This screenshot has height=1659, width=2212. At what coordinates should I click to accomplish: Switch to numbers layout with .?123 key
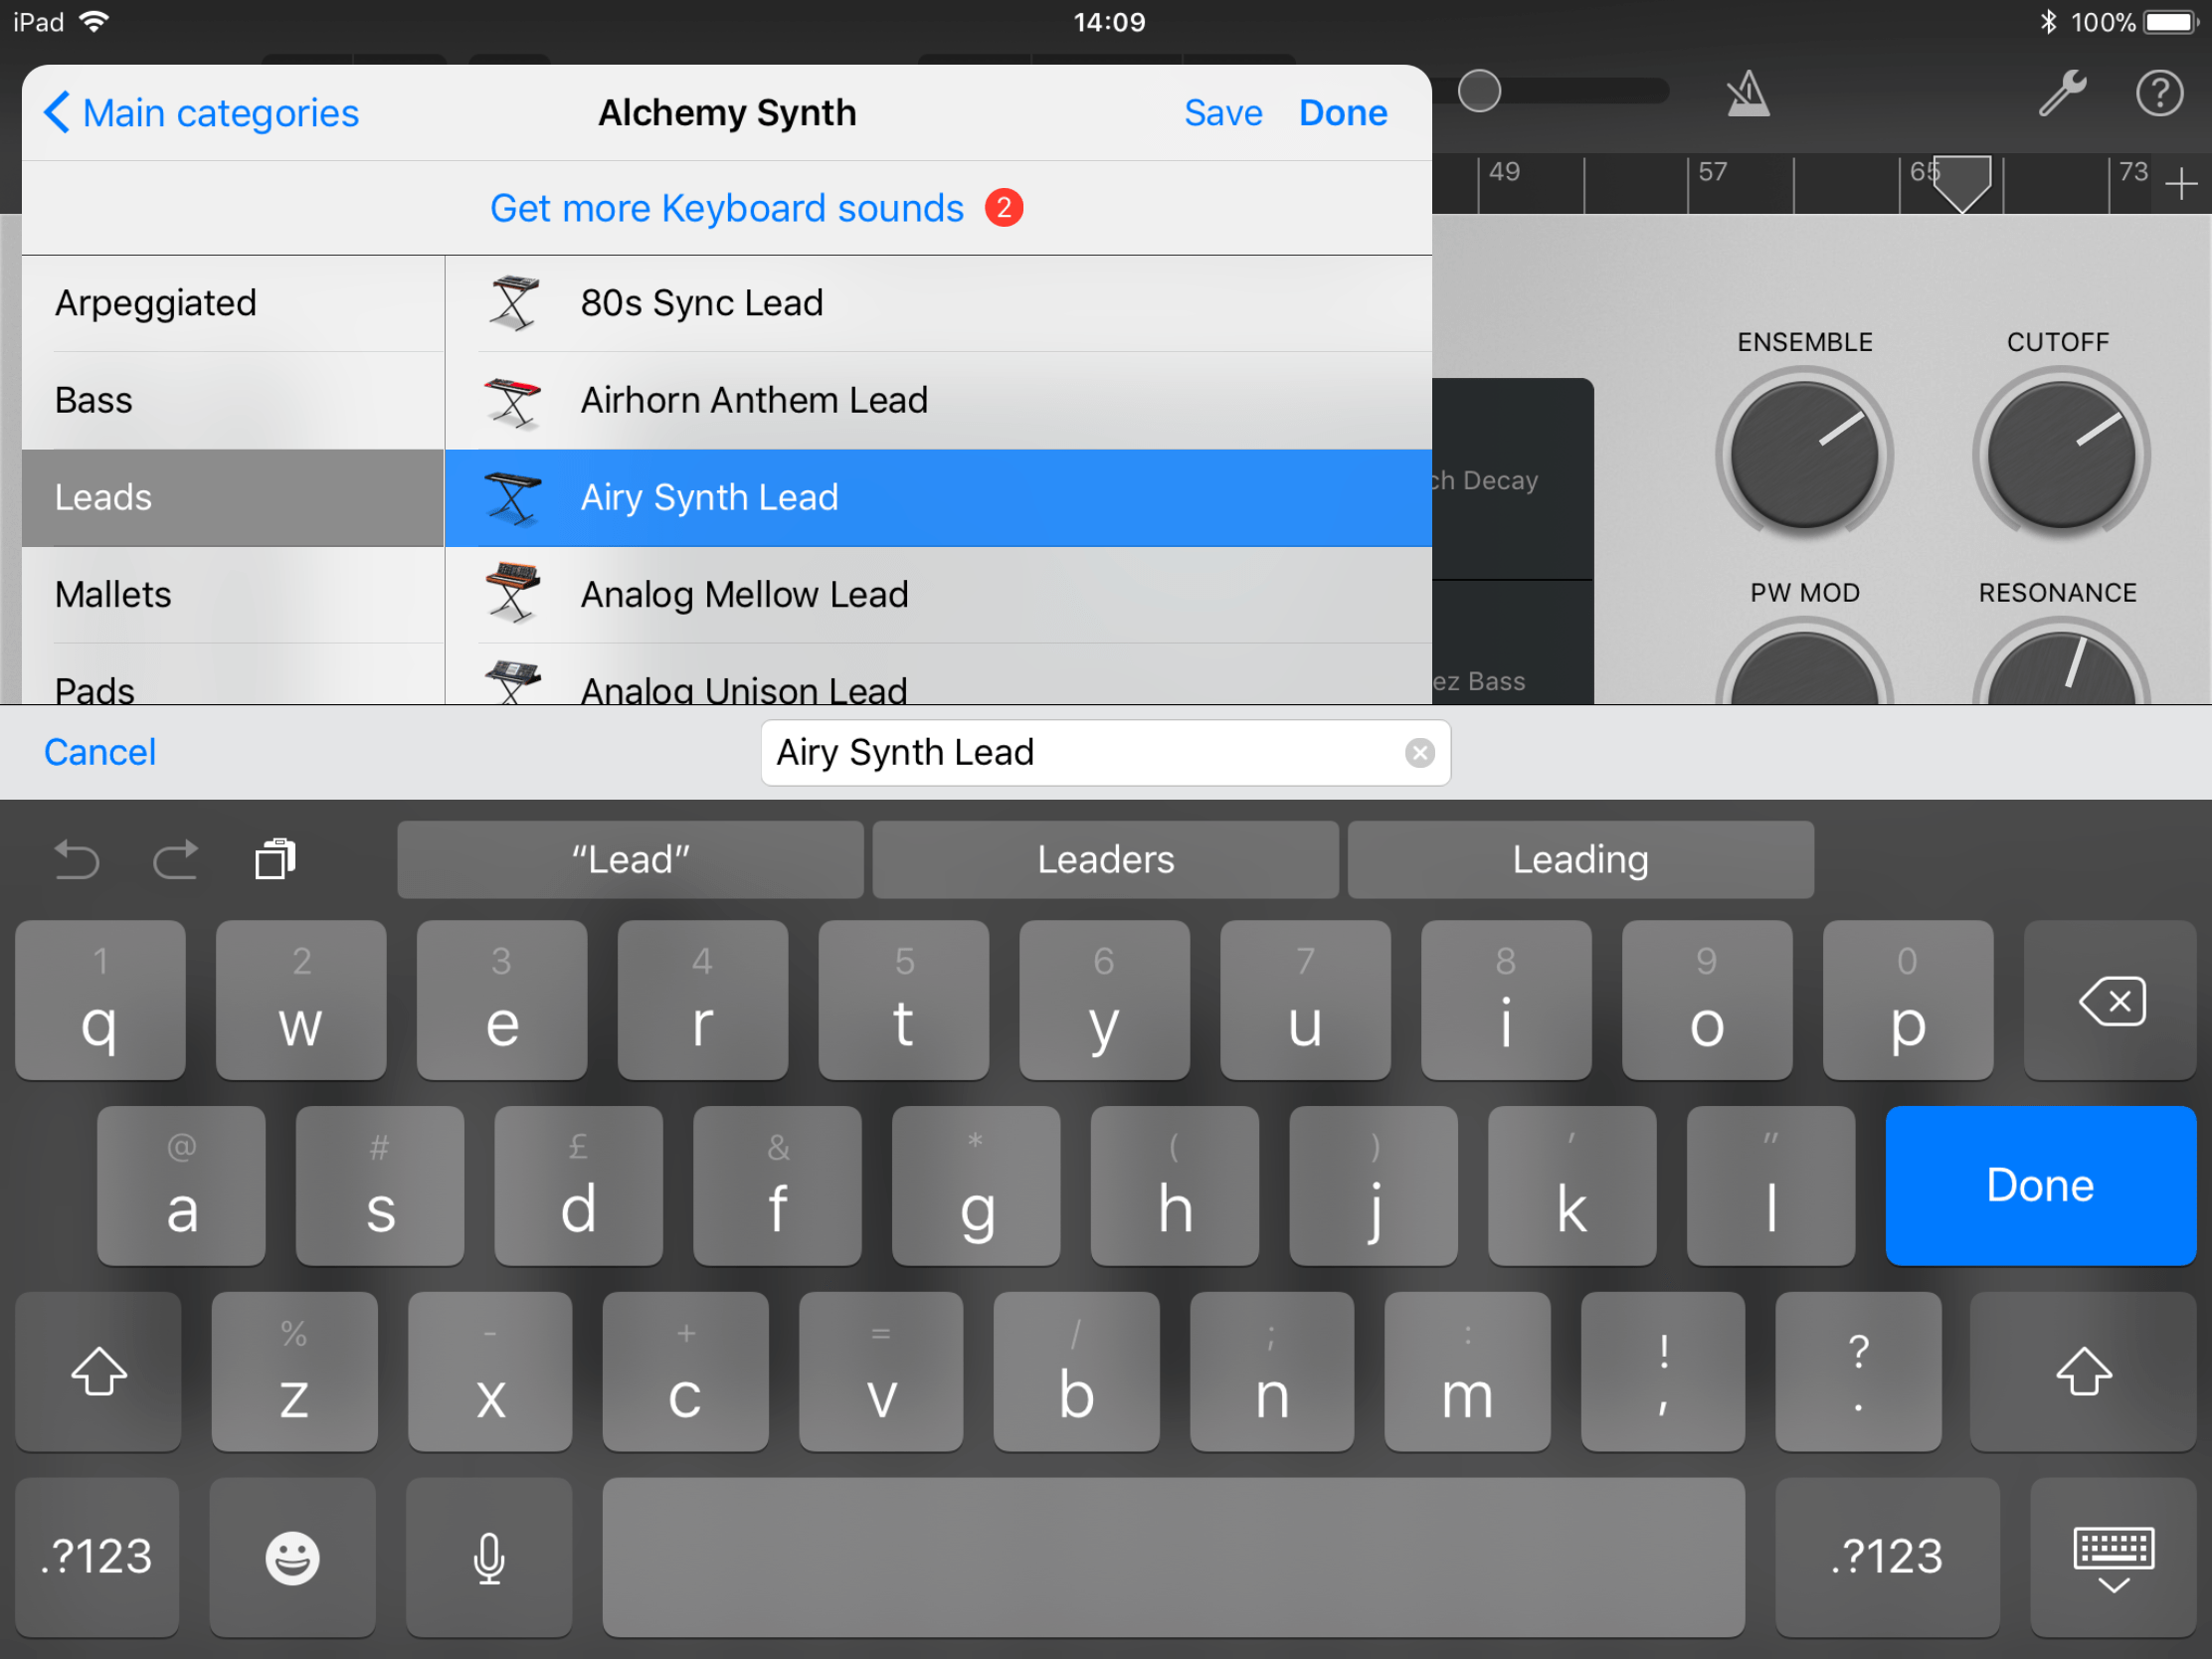click(x=96, y=1556)
